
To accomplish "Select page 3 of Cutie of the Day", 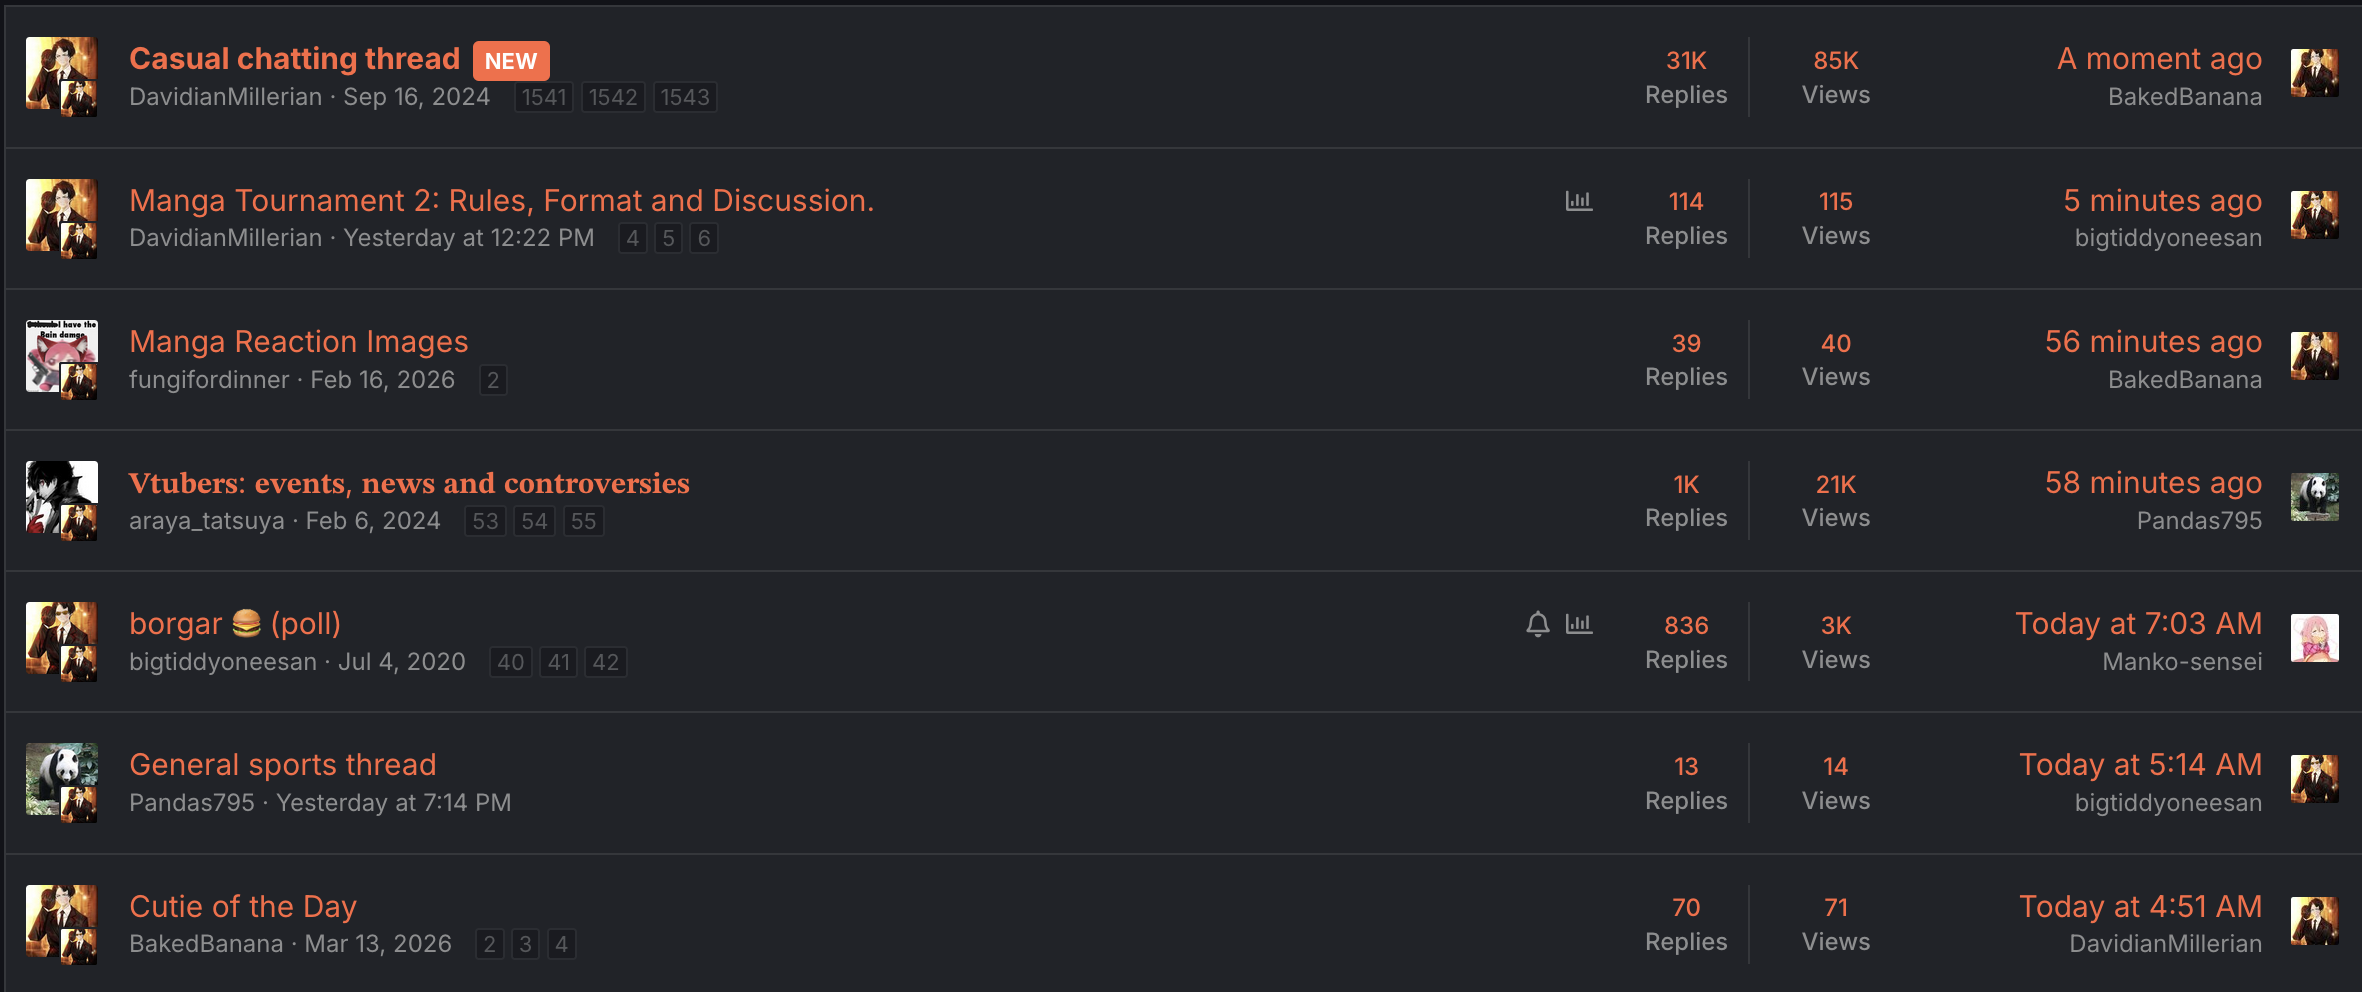I will coord(523,943).
